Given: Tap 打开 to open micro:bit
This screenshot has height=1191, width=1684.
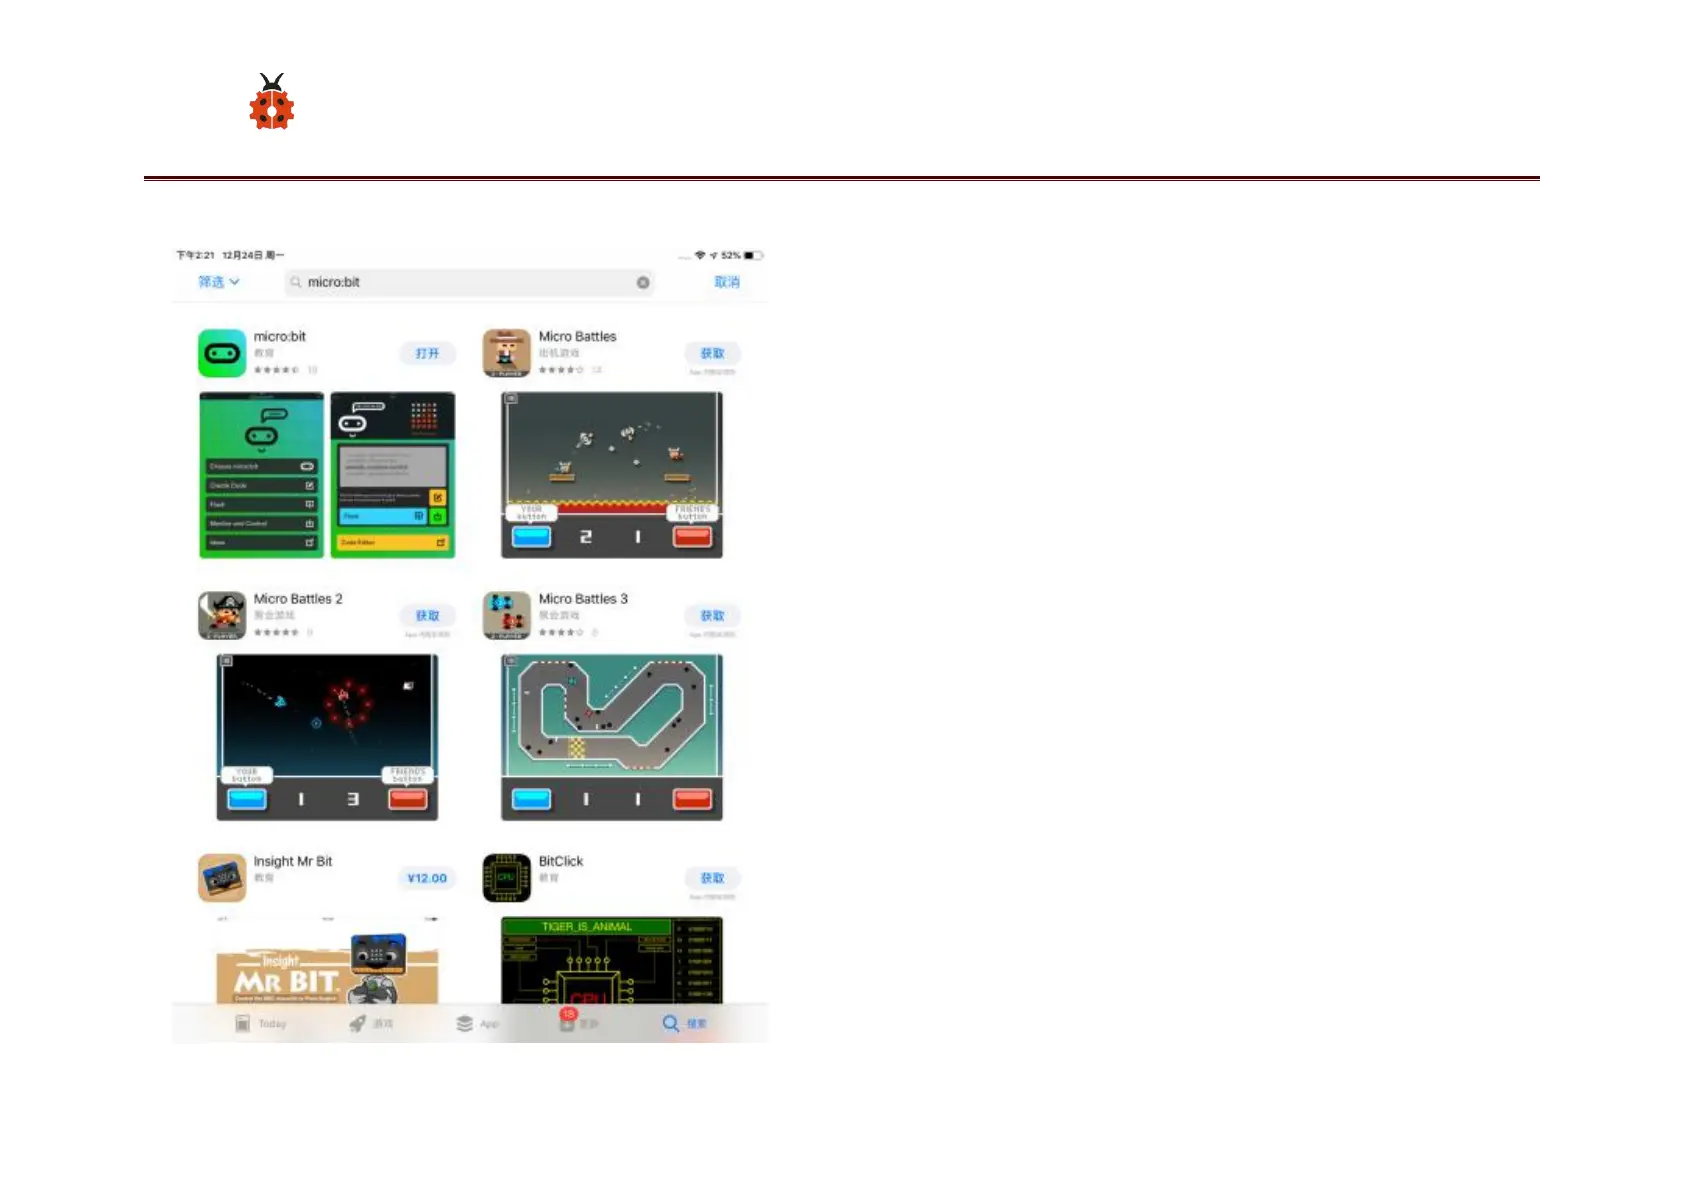Looking at the screenshot, I should click(x=428, y=353).
